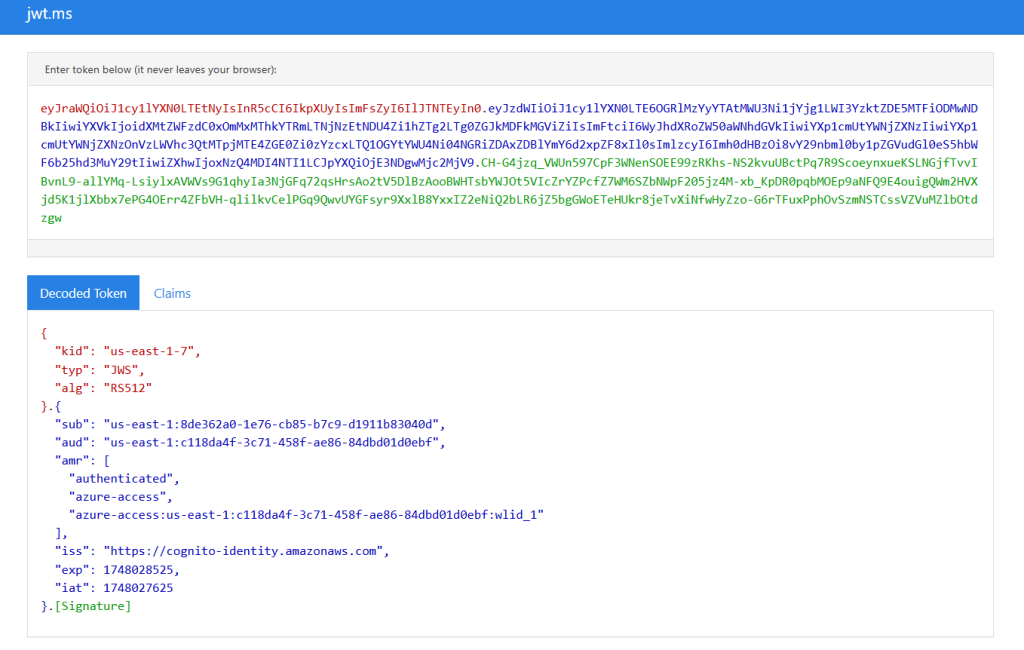Click the "azure-access", array entry
This screenshot has width=1024, height=650.
[x=121, y=497]
